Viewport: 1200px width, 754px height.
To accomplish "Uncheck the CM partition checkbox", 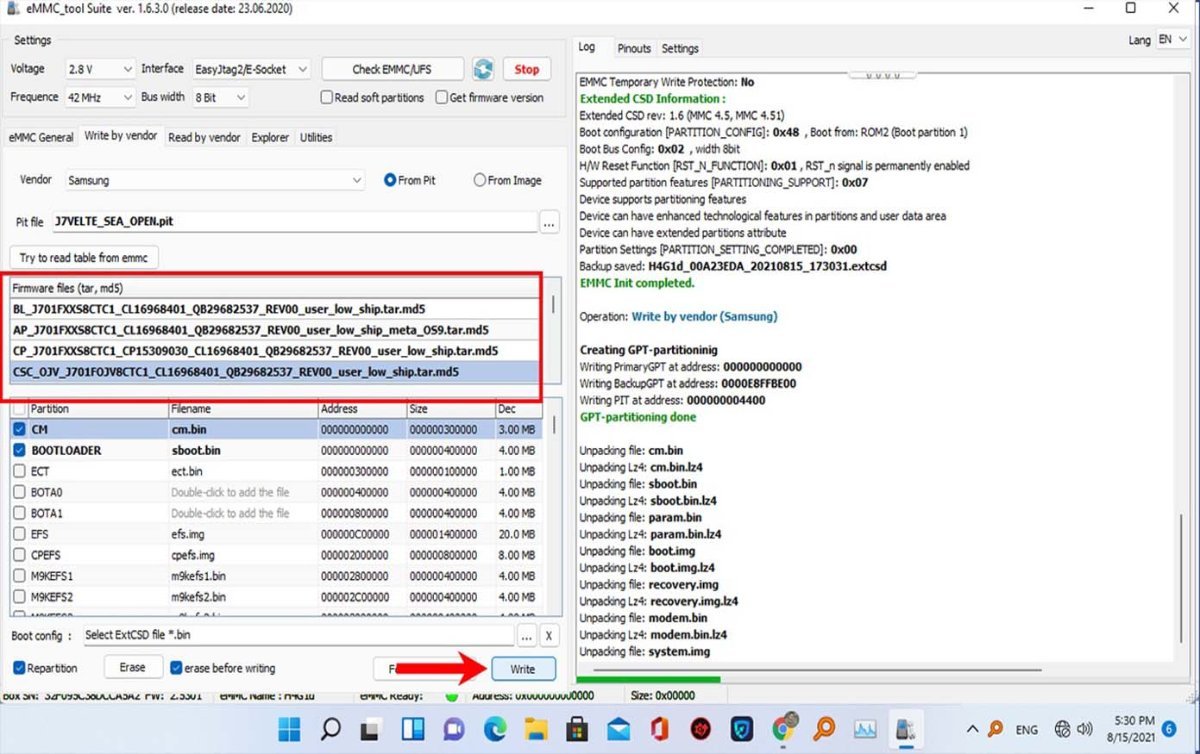I will coord(19,429).
